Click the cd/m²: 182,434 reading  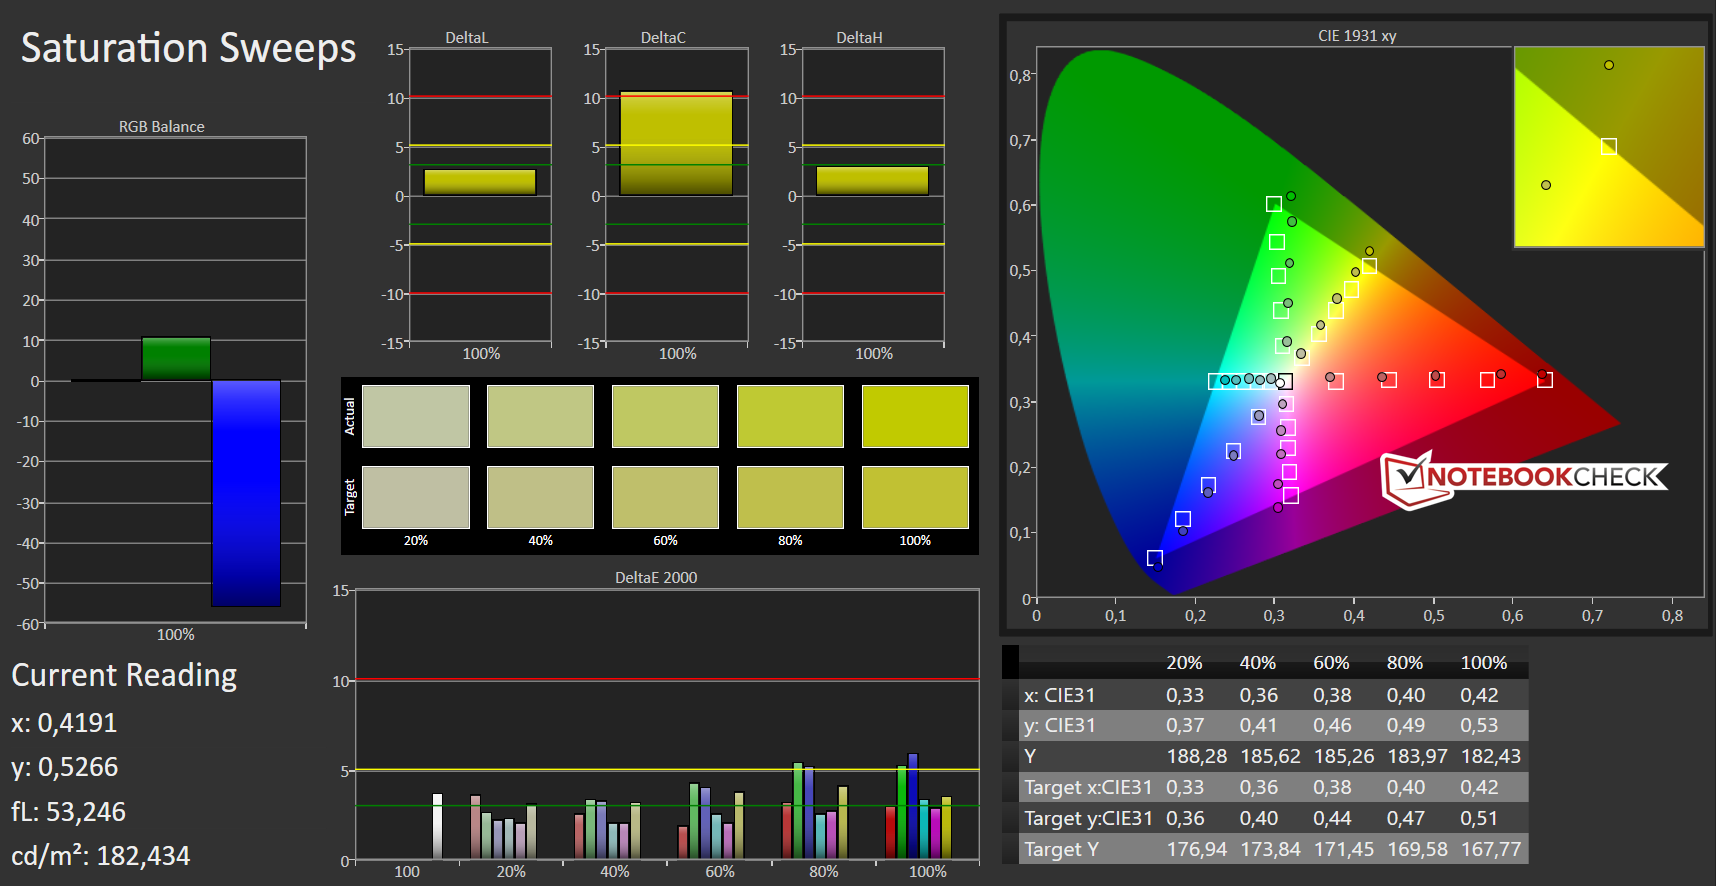point(101,856)
